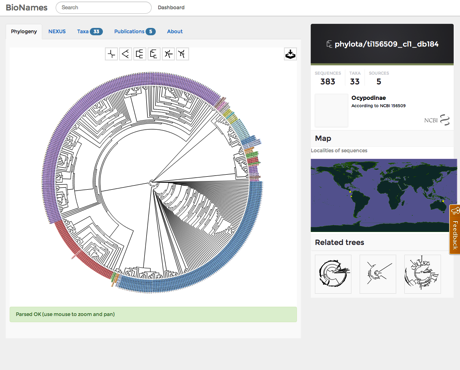
Task: Open the Dashboard link
Action: pos(171,7)
